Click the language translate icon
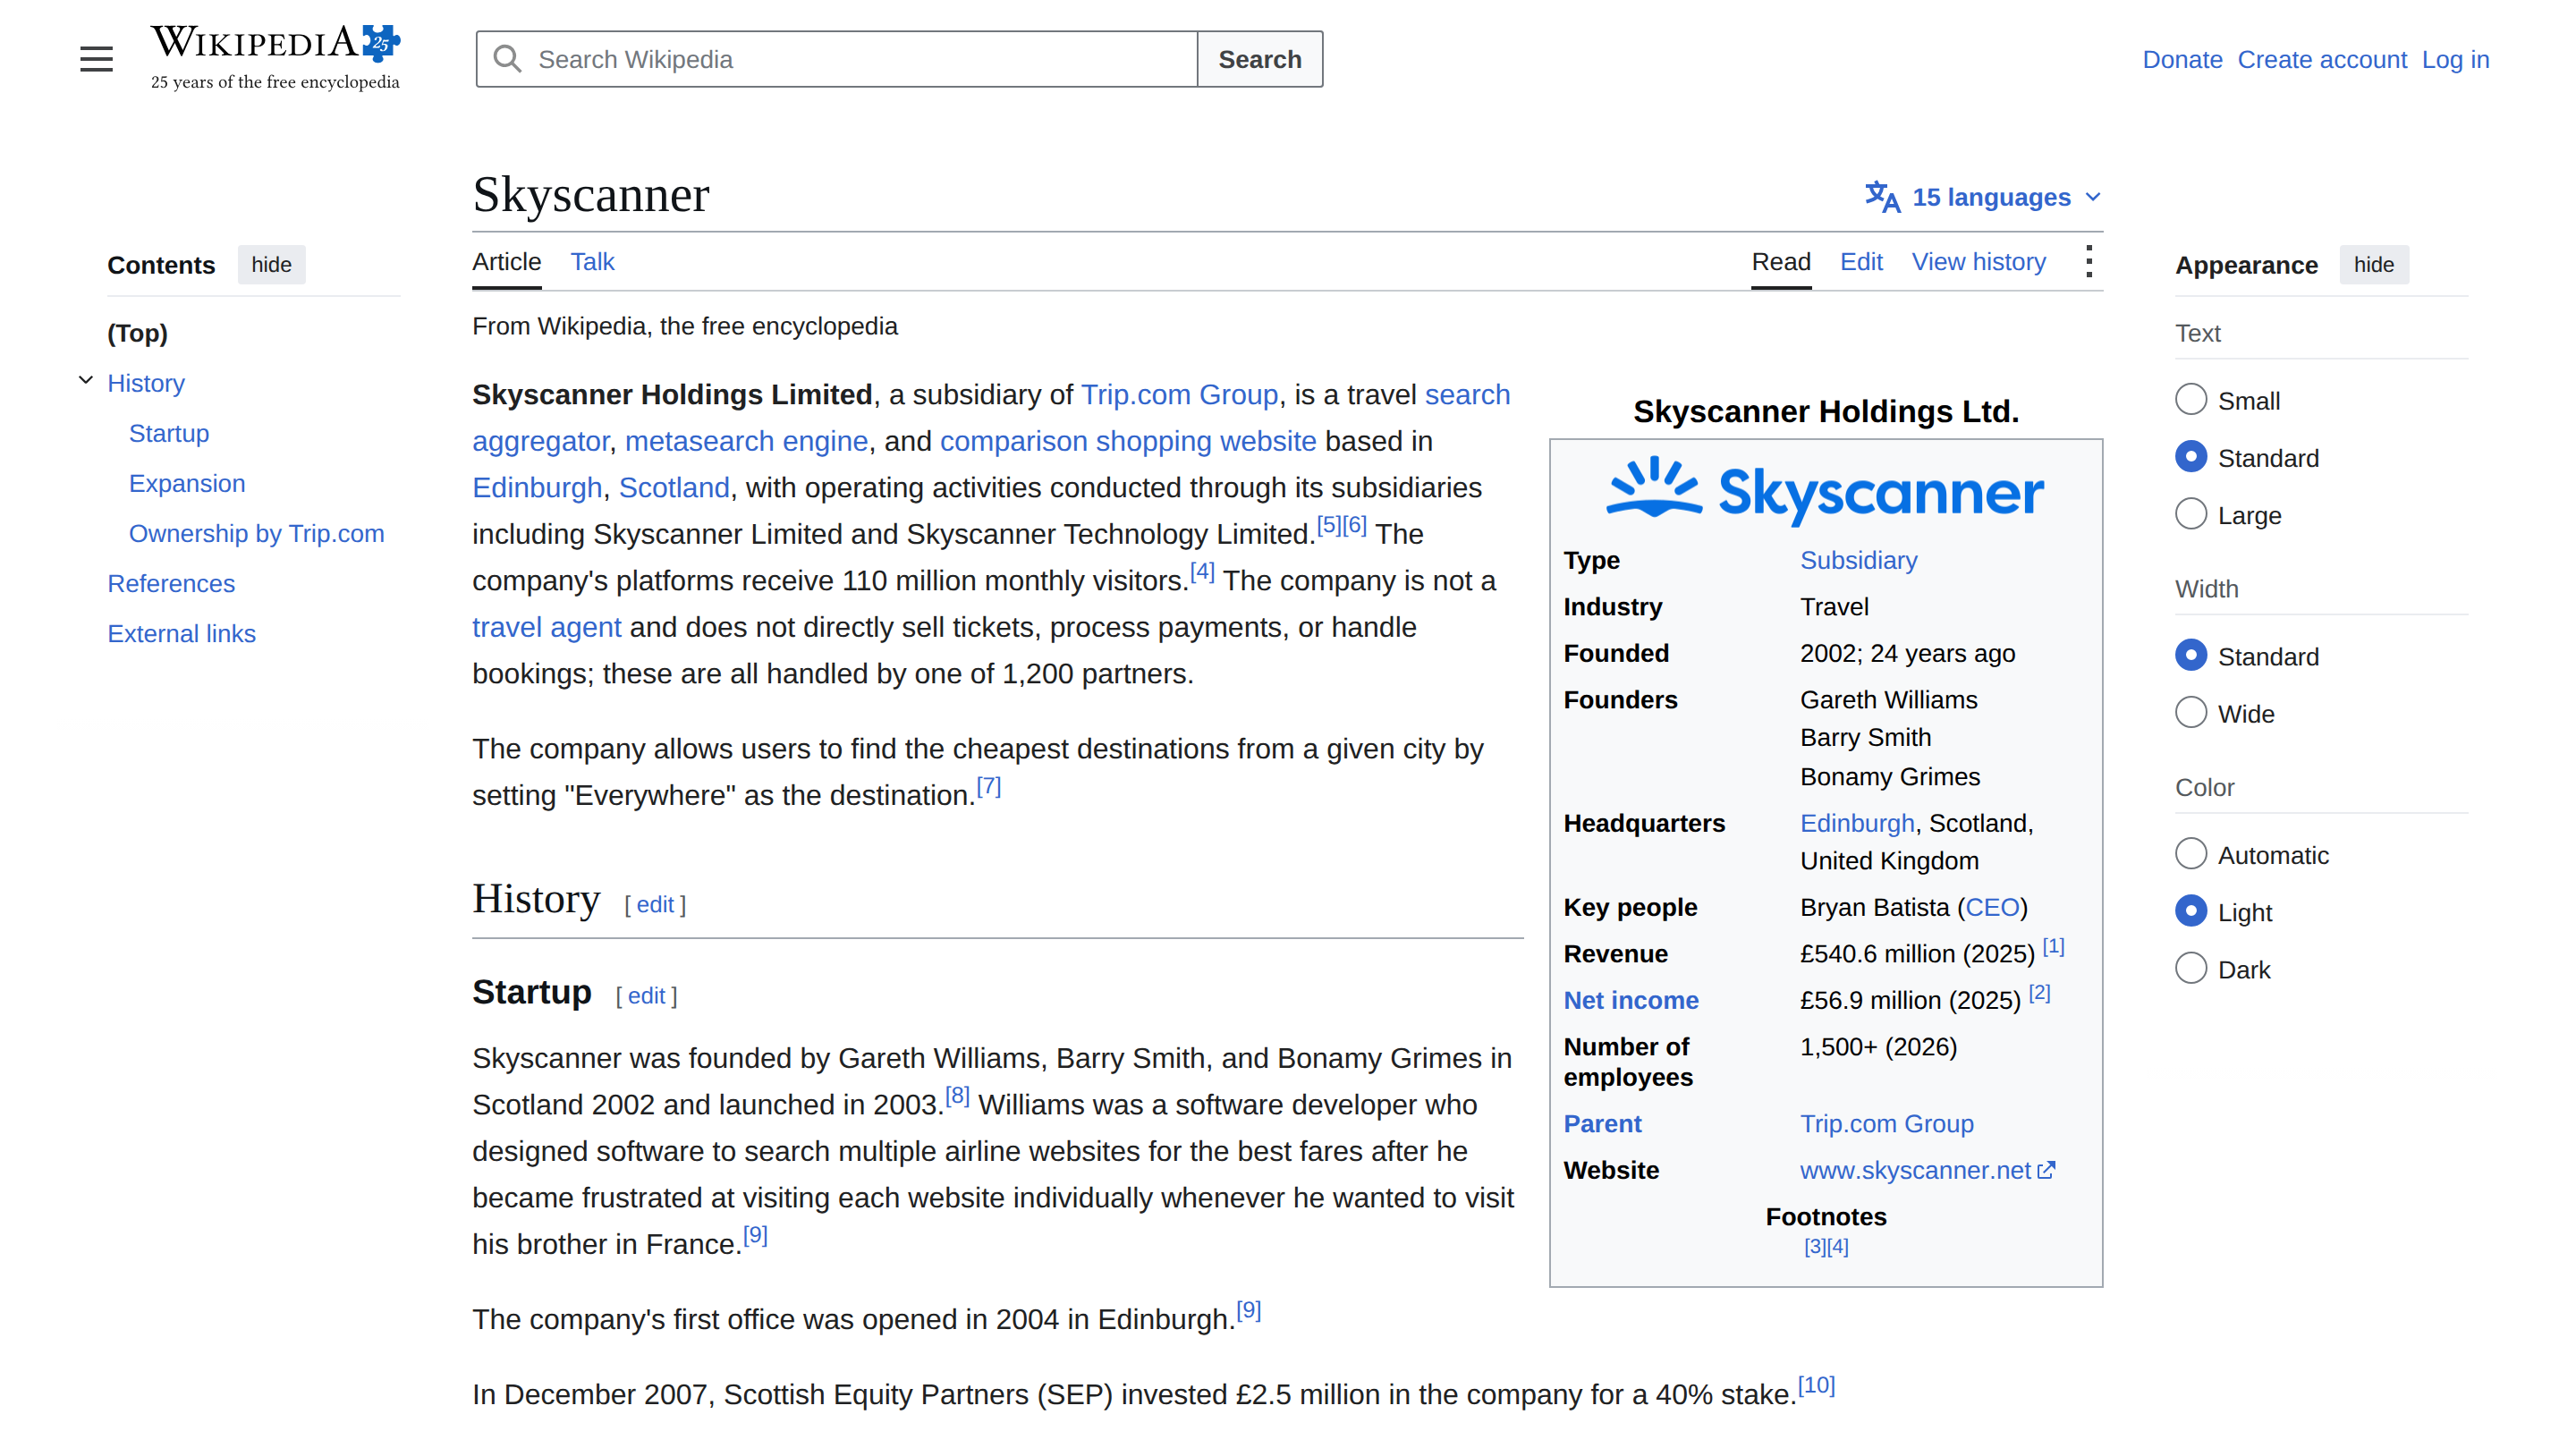The width and height of the screenshot is (2576, 1431). (x=1882, y=197)
